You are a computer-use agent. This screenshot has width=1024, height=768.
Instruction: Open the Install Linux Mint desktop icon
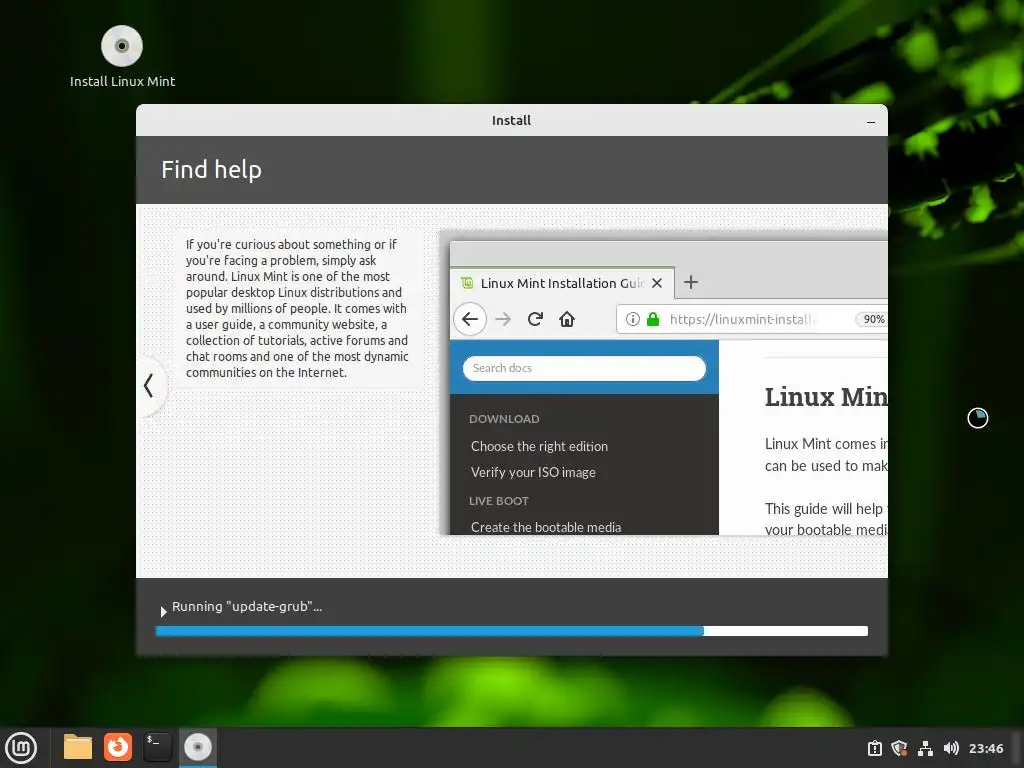[x=122, y=56]
